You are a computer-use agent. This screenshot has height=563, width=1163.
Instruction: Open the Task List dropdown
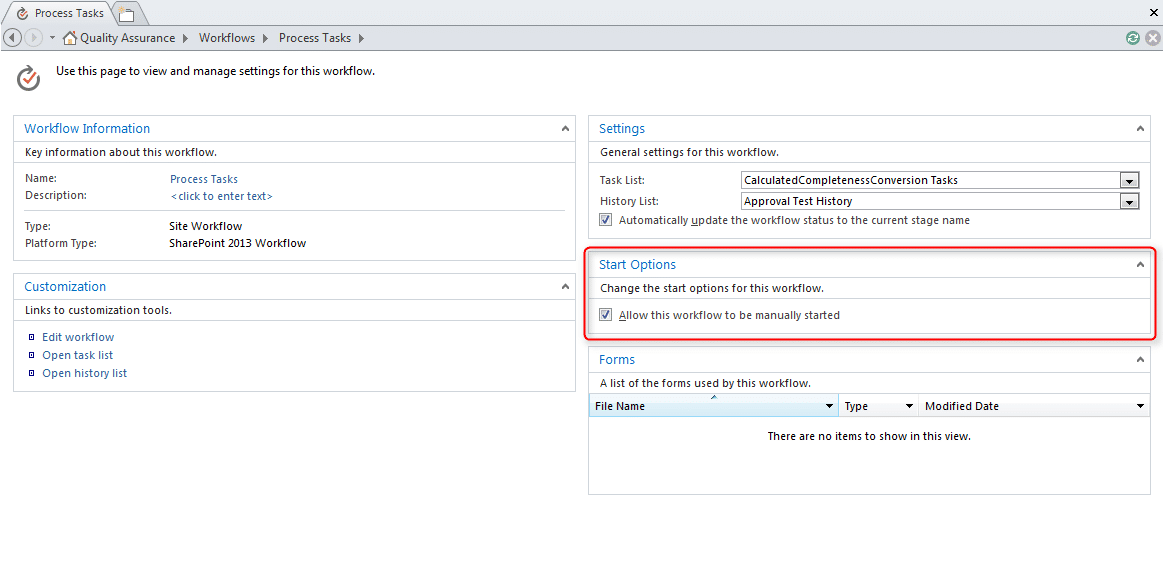tap(1129, 181)
